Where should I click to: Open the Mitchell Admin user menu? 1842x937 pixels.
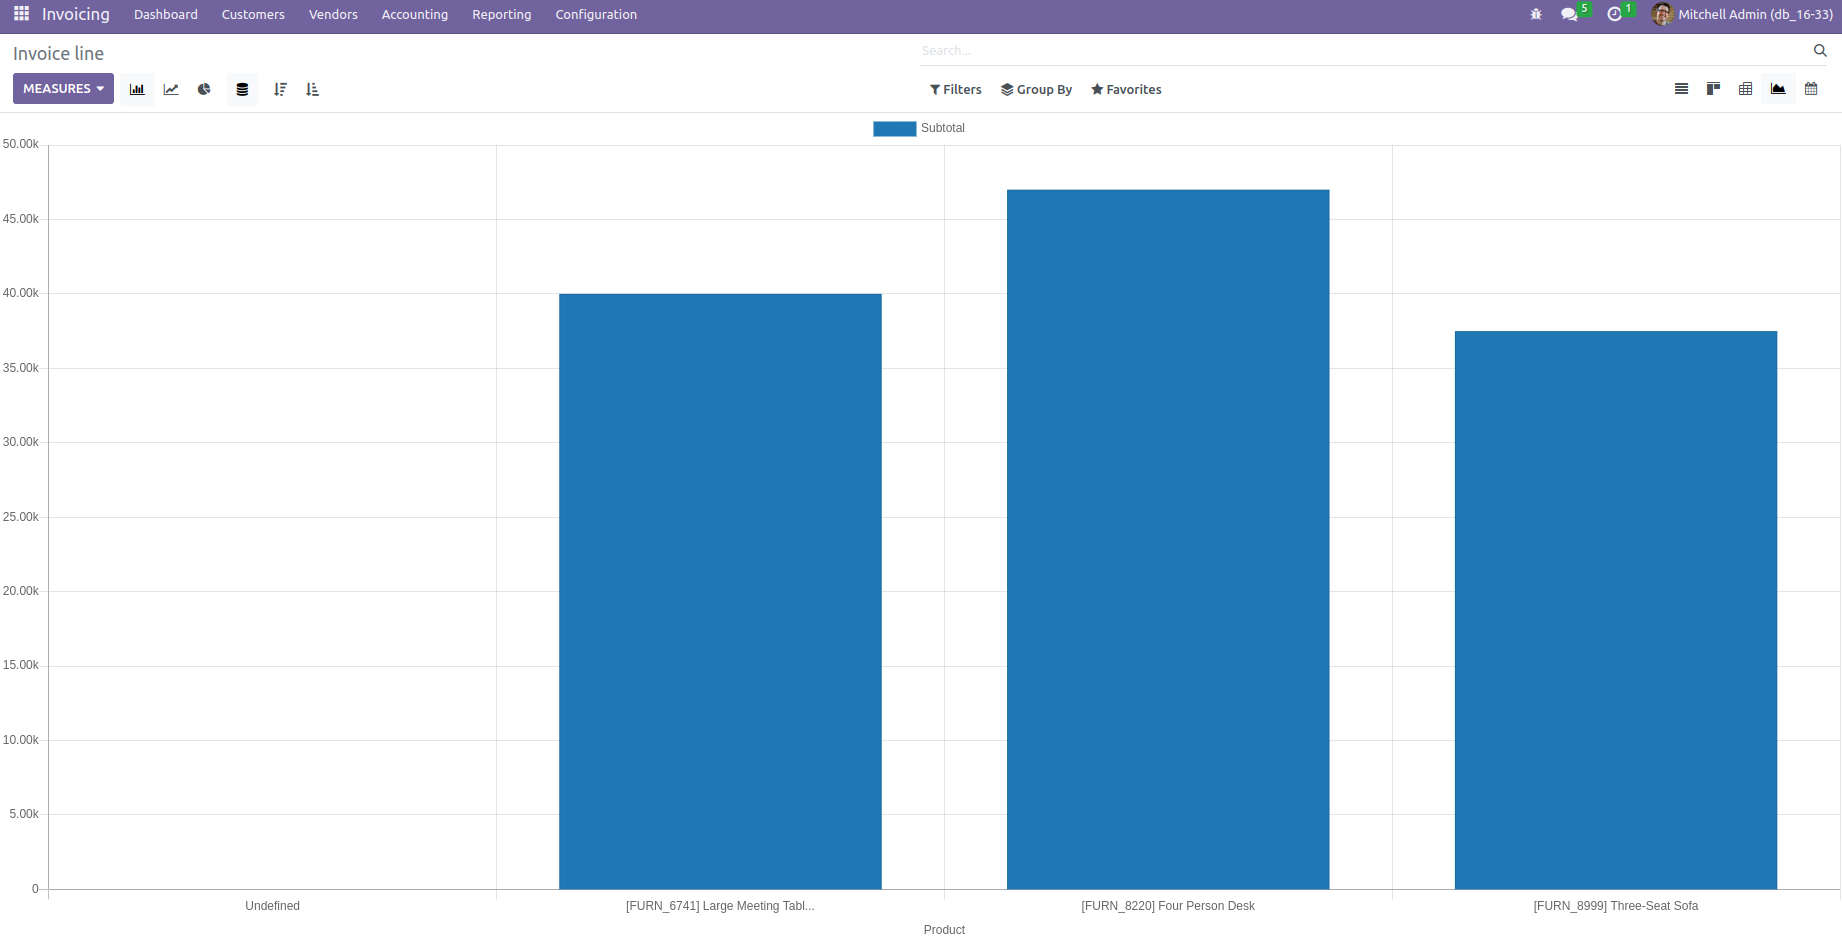[x=1755, y=14]
